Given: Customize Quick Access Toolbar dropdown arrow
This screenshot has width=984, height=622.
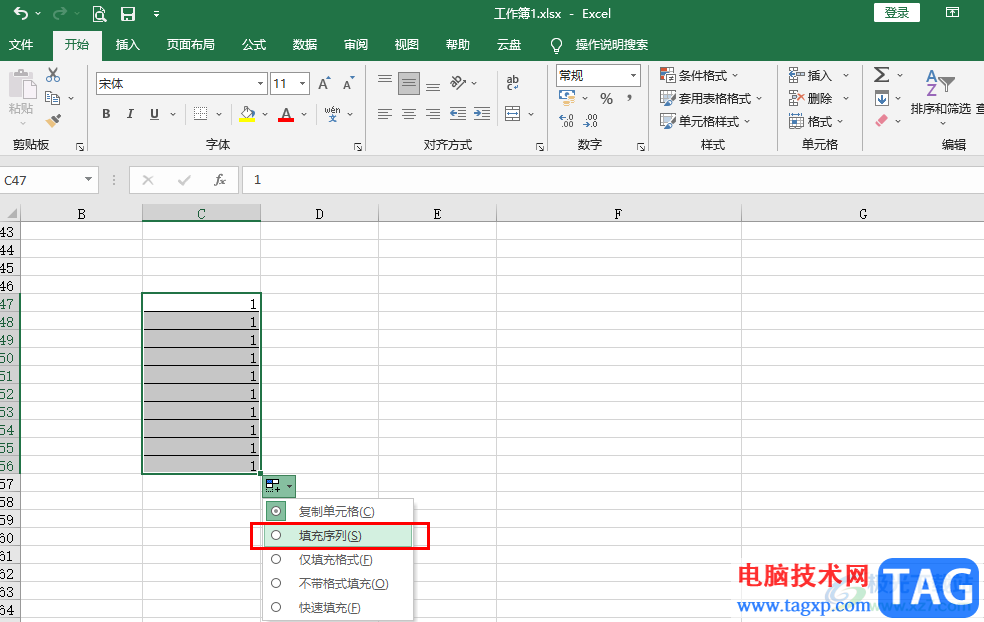Looking at the screenshot, I should click(156, 14).
